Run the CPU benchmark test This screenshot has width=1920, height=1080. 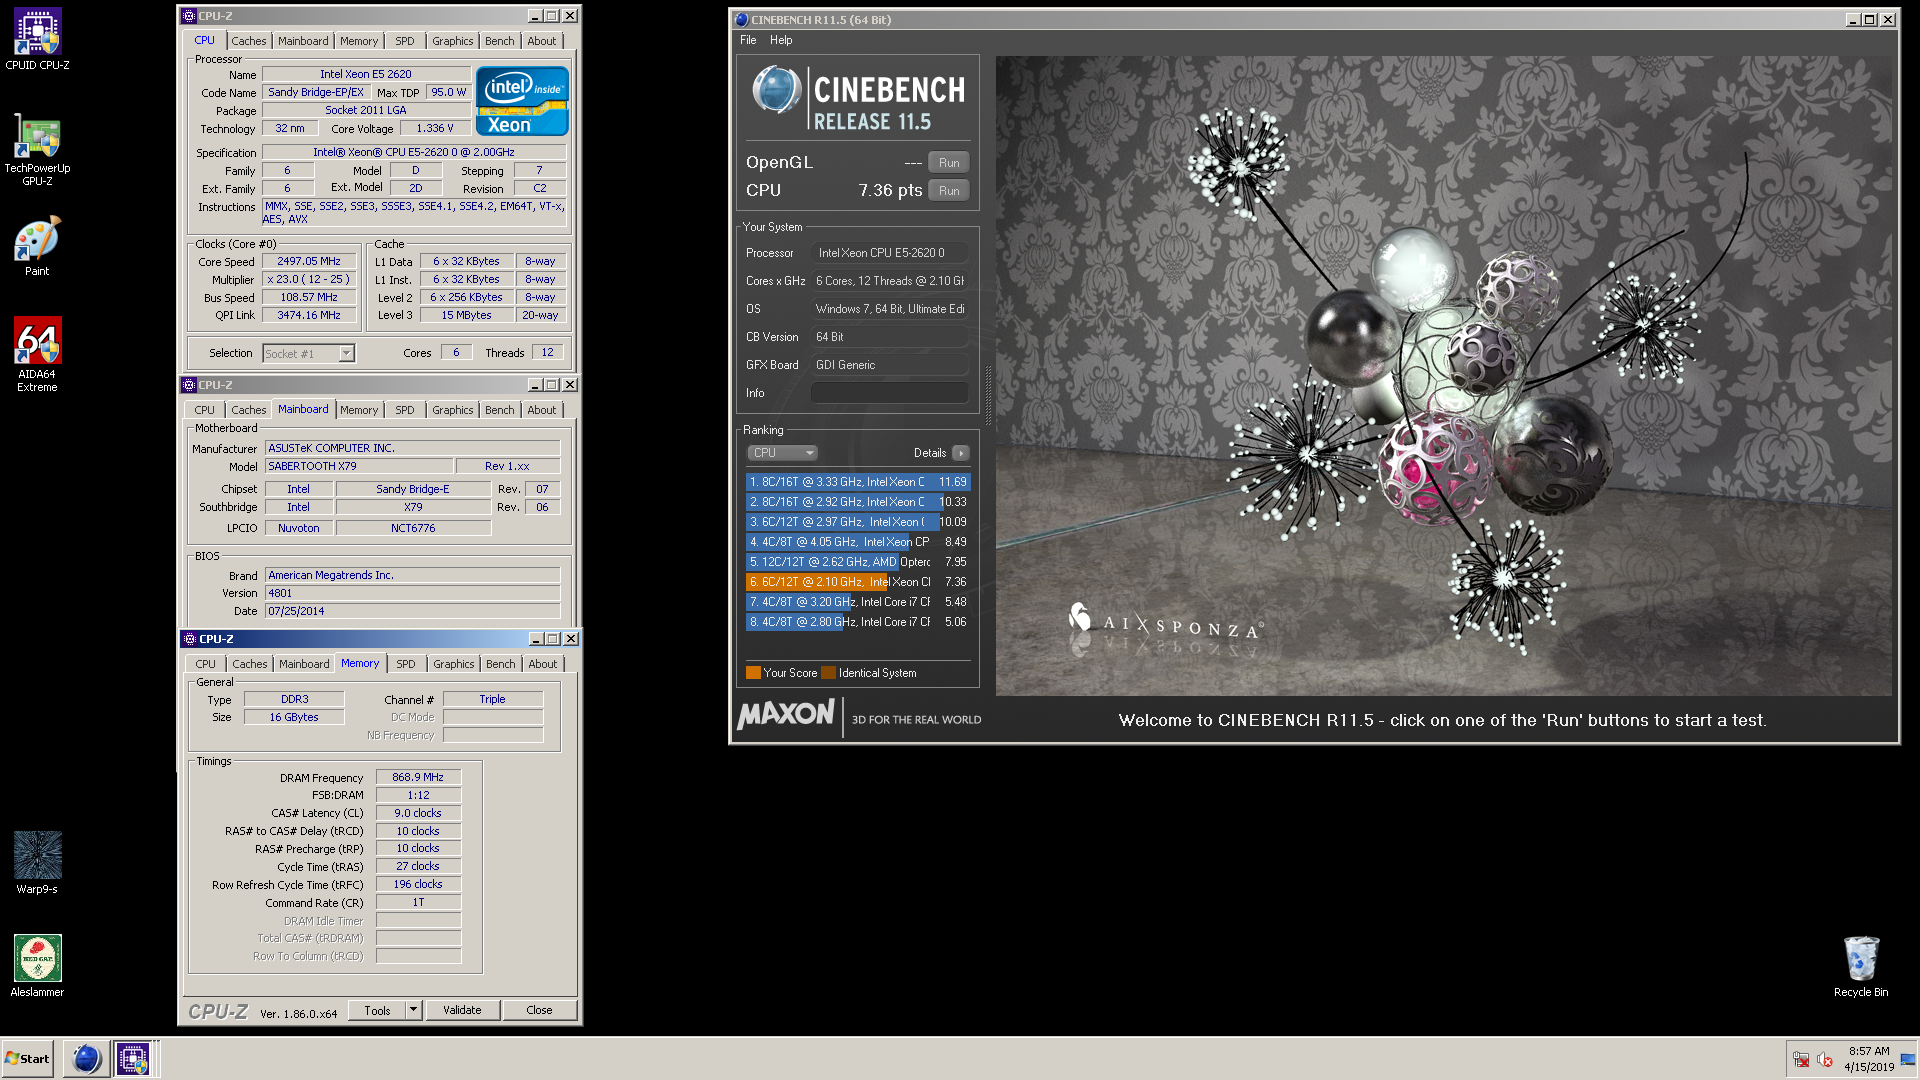click(949, 191)
